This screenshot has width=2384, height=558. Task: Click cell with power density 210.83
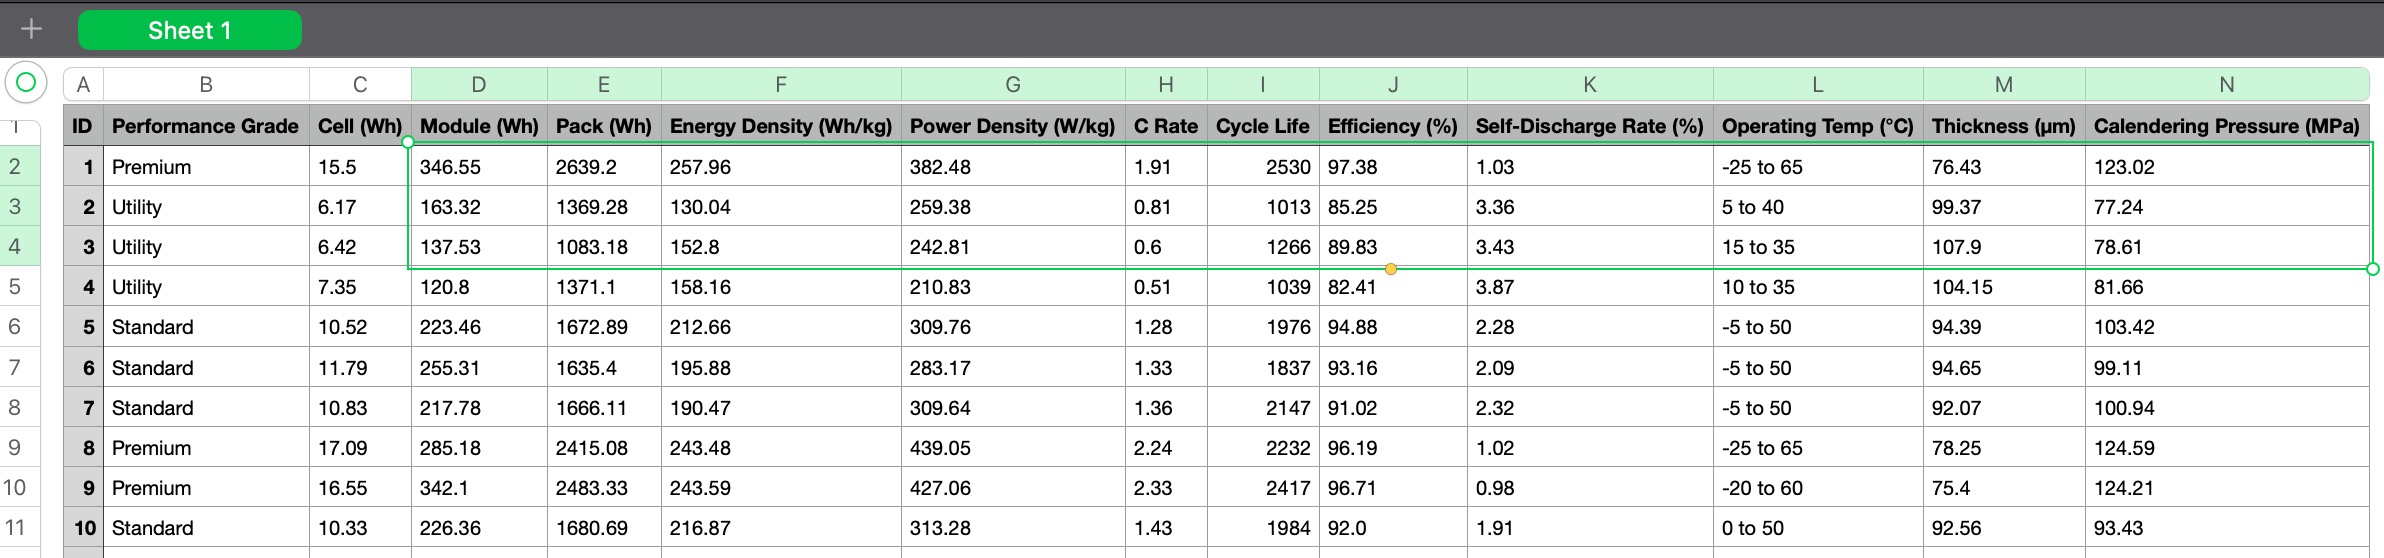pyautogui.click(x=1013, y=287)
